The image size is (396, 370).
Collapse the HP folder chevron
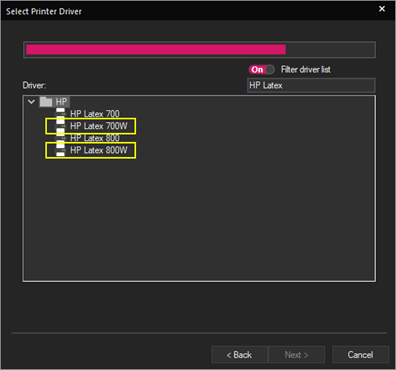[x=32, y=102]
